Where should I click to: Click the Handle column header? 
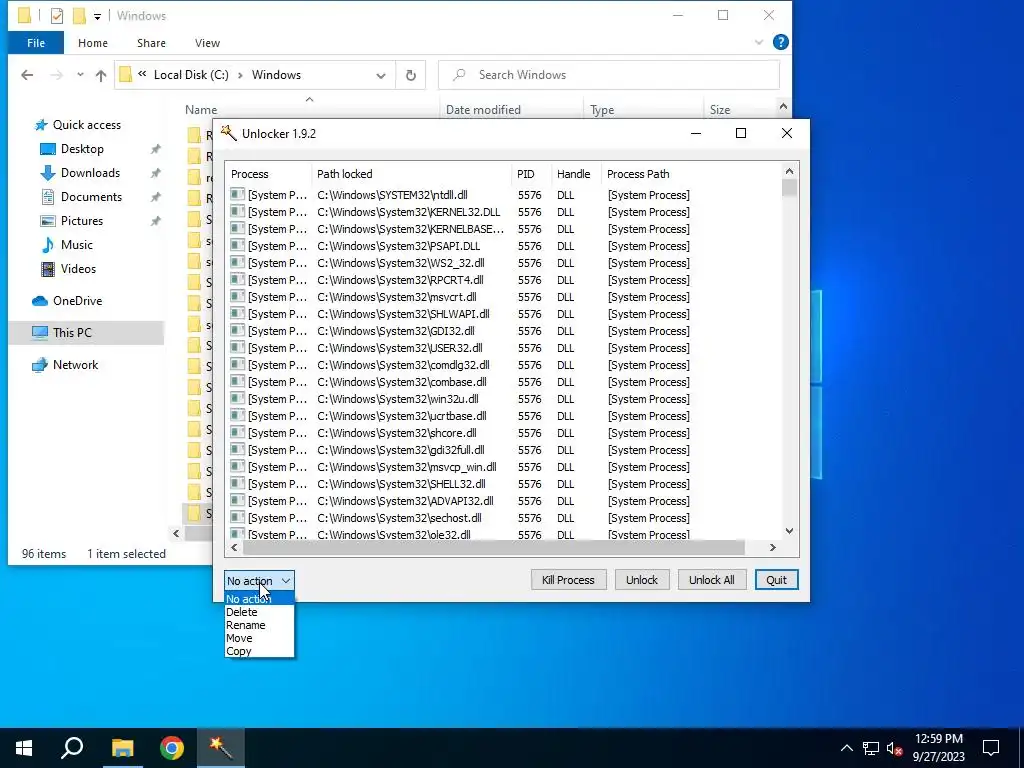576,174
